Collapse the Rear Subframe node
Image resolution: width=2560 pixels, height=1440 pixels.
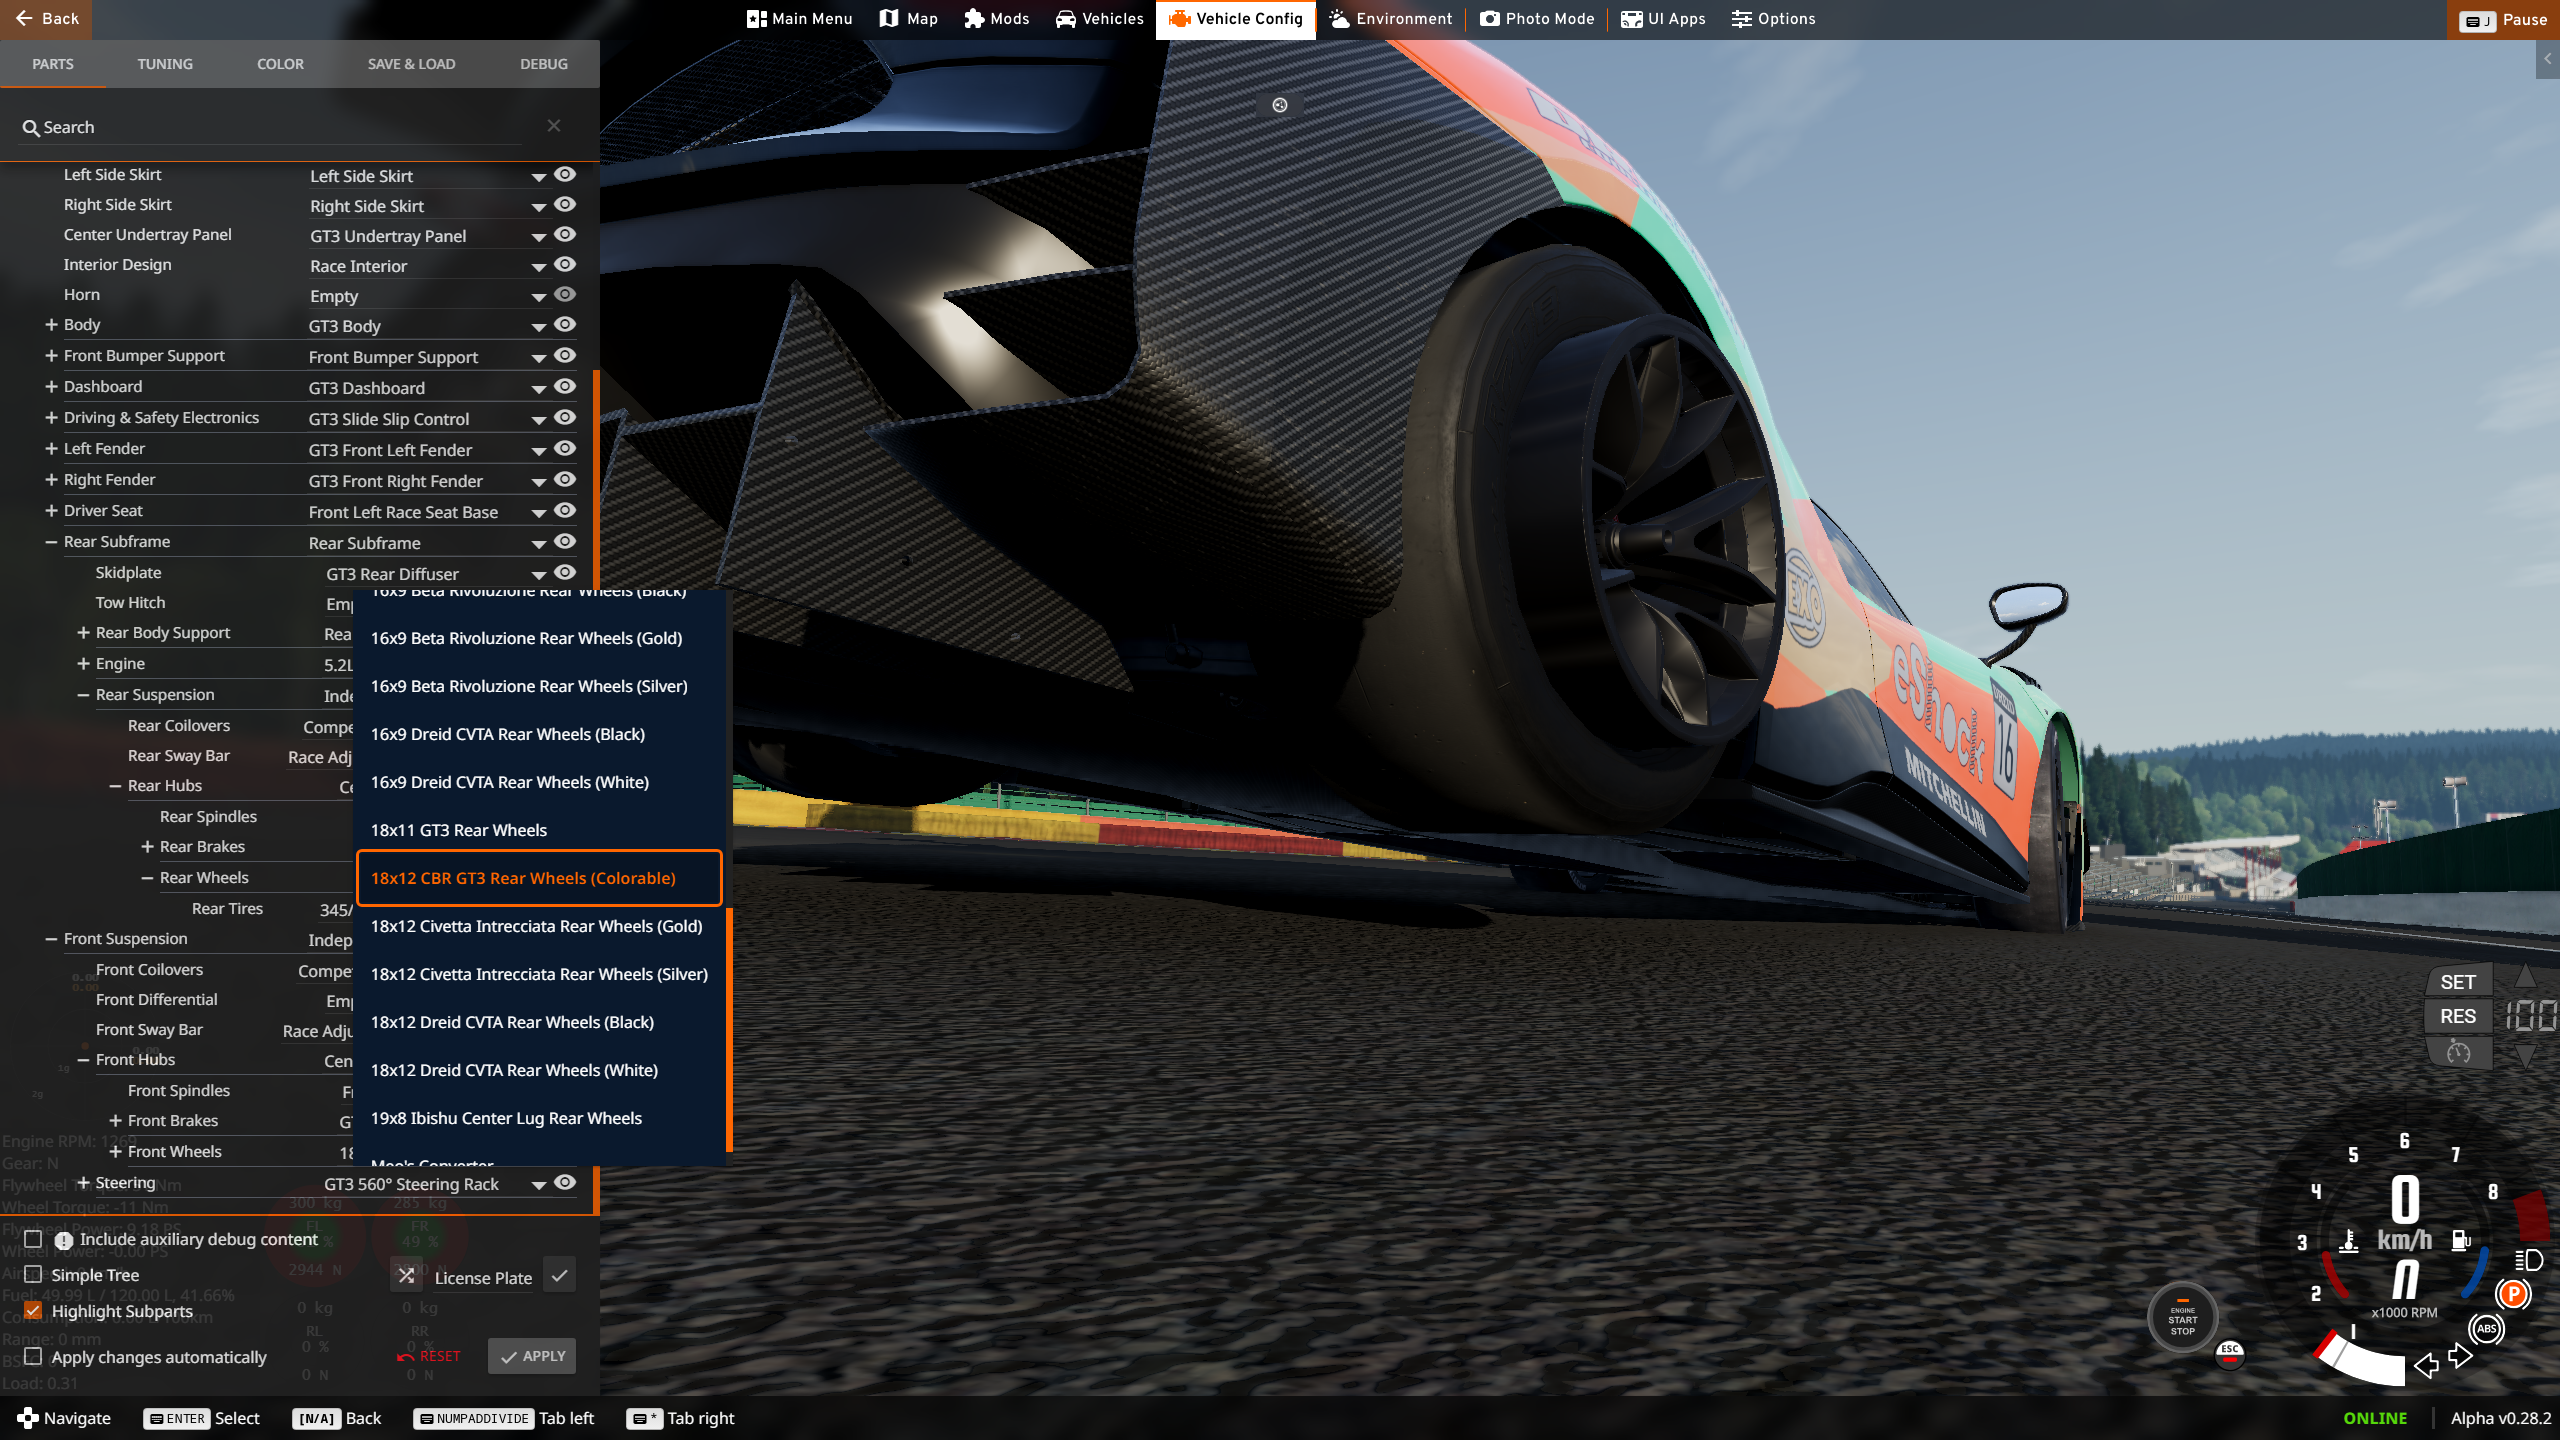pos(51,542)
